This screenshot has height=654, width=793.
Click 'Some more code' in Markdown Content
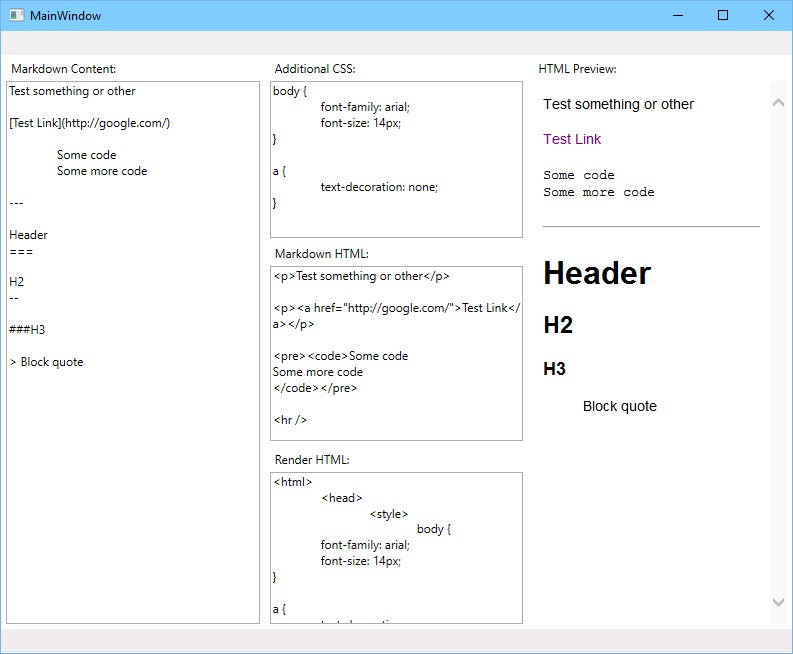(102, 171)
